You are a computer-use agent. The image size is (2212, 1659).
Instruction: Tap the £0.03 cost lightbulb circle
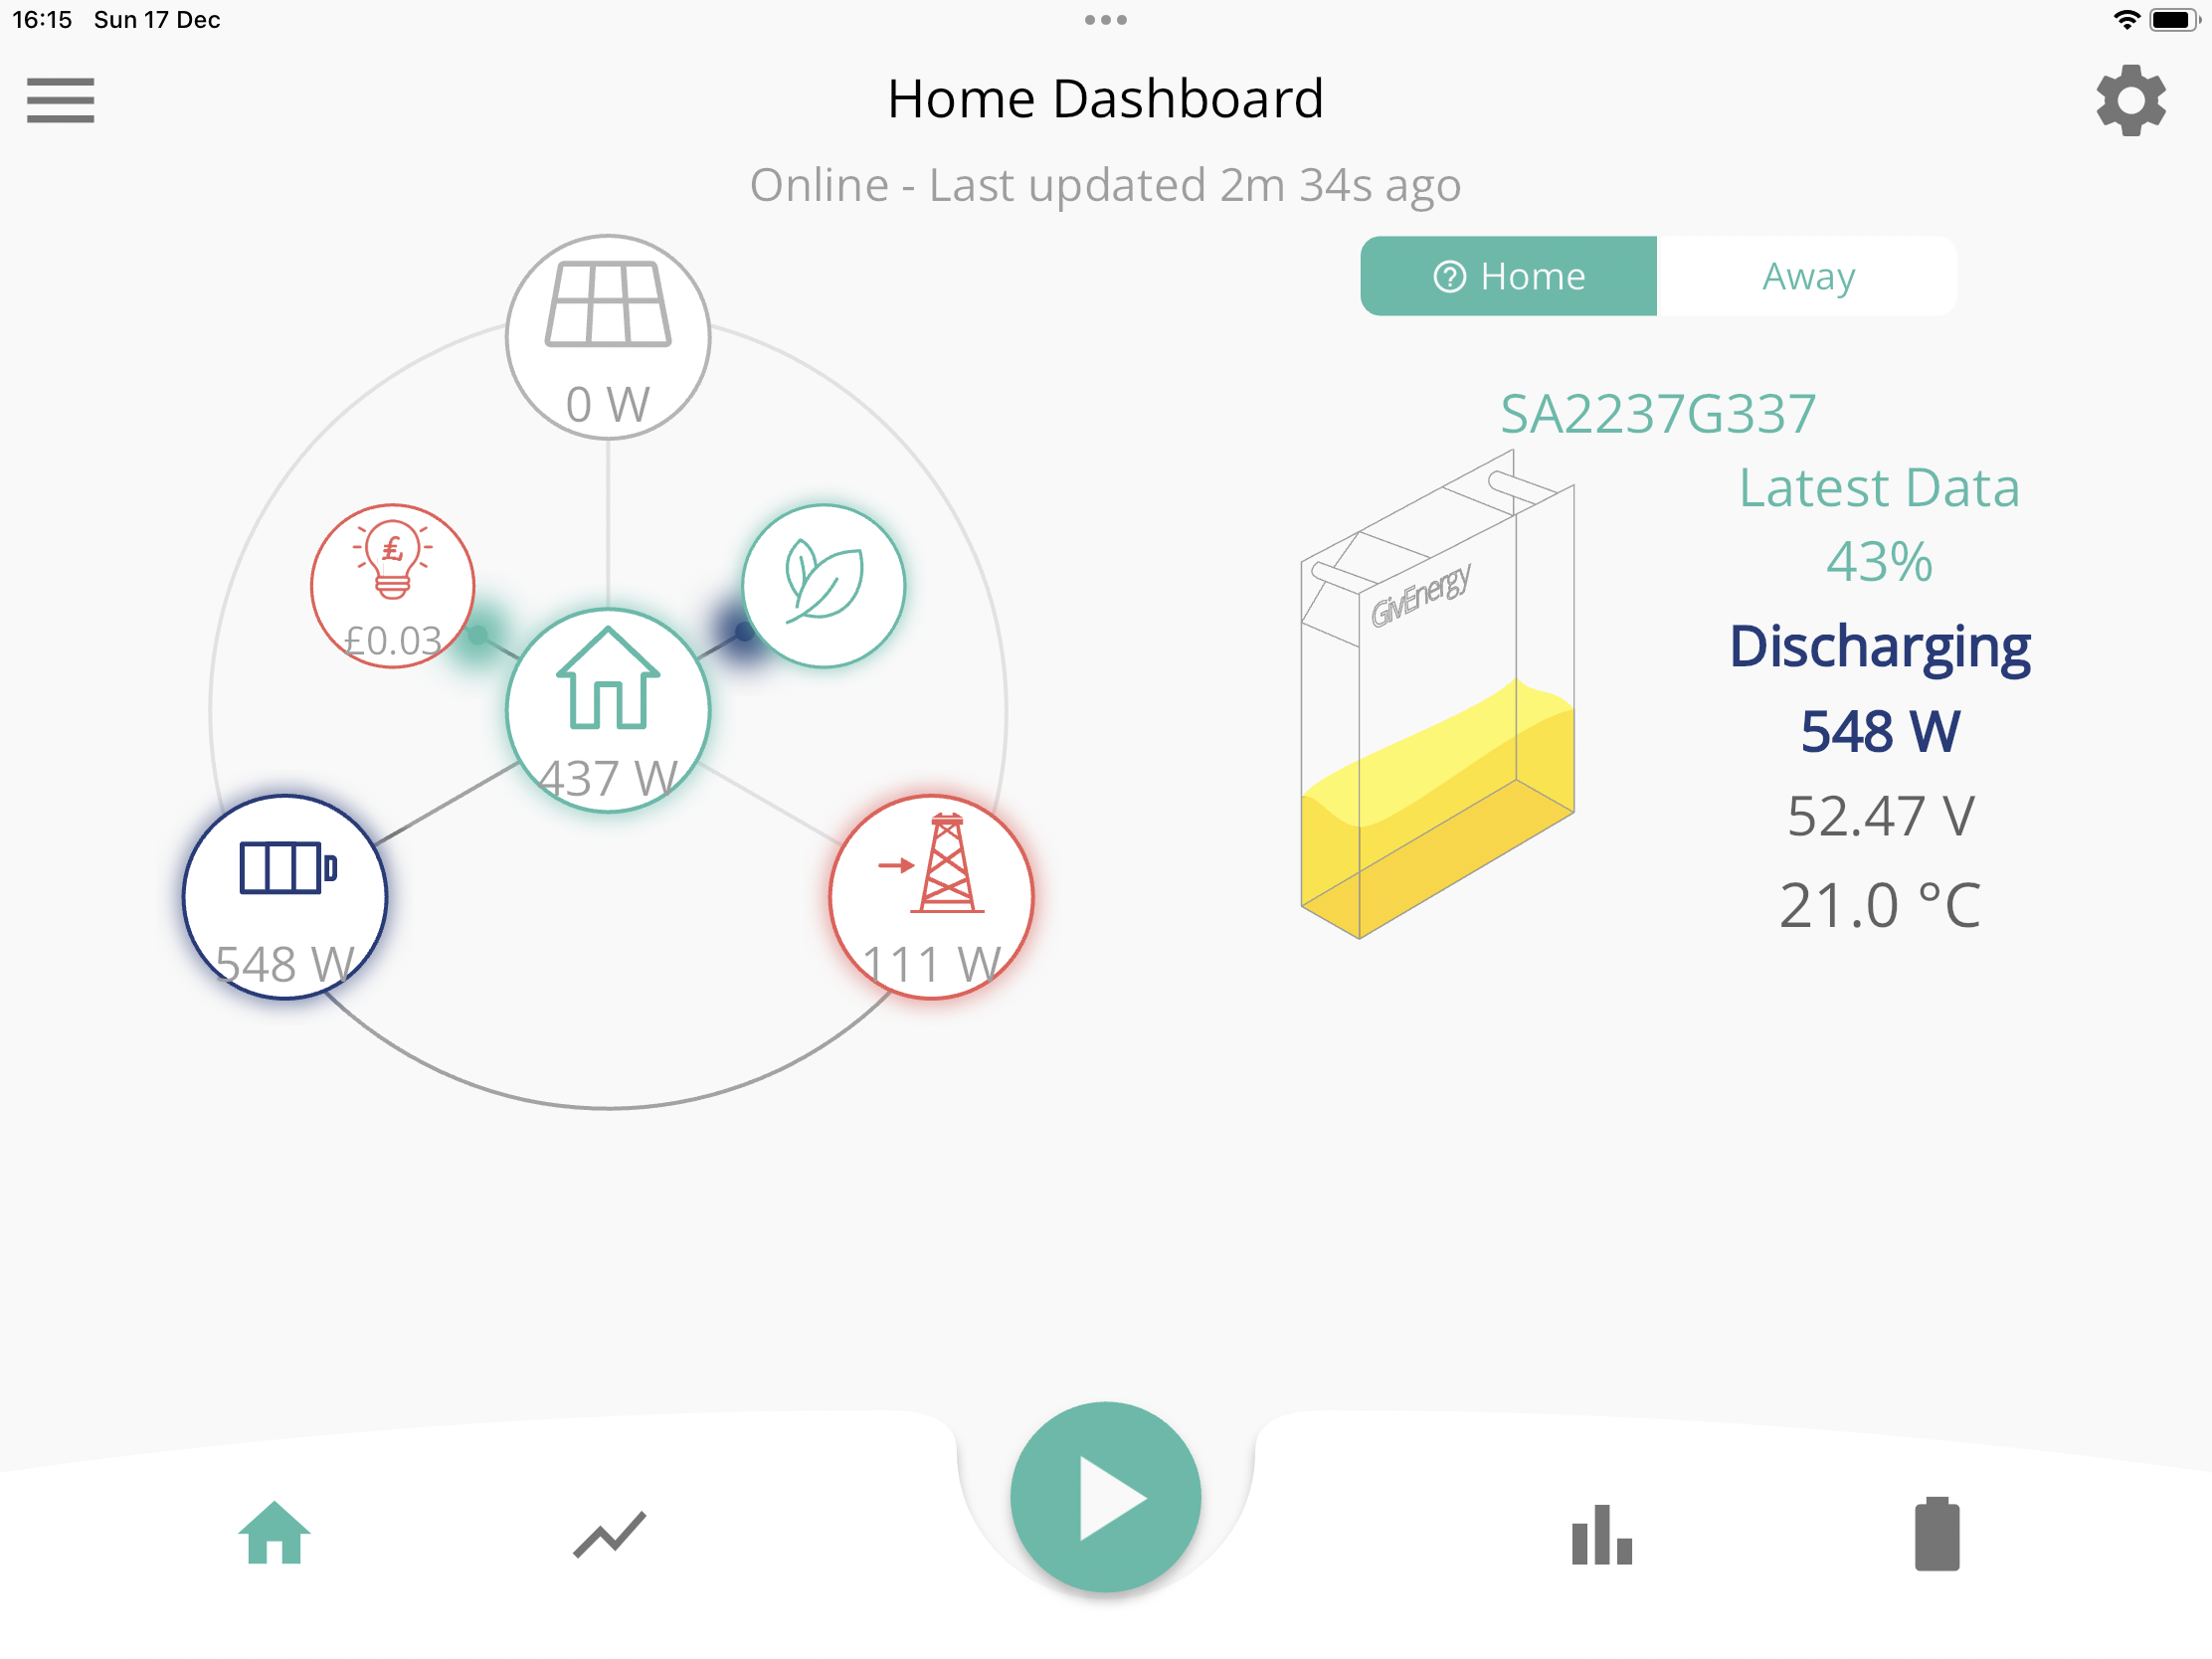tap(392, 586)
